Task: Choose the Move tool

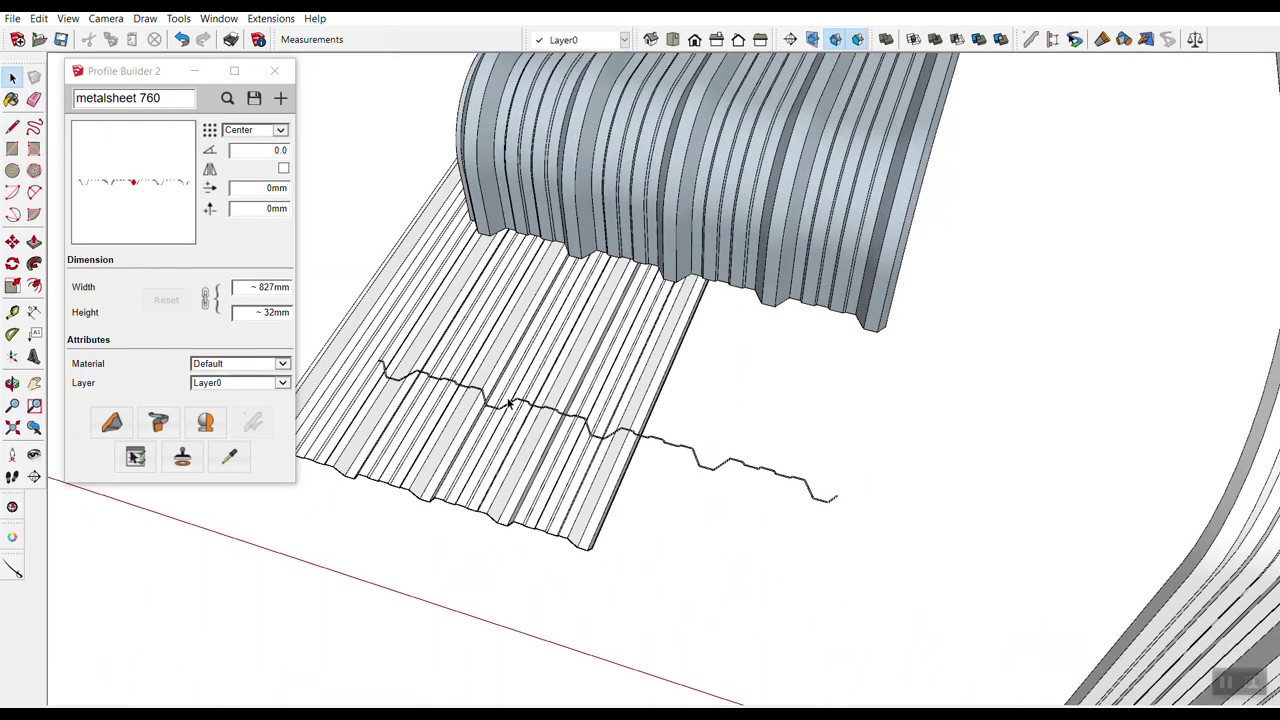Action: click(12, 242)
